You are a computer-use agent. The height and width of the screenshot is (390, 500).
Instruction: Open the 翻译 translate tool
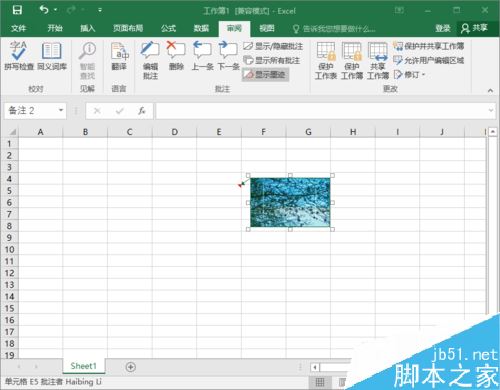coord(119,56)
